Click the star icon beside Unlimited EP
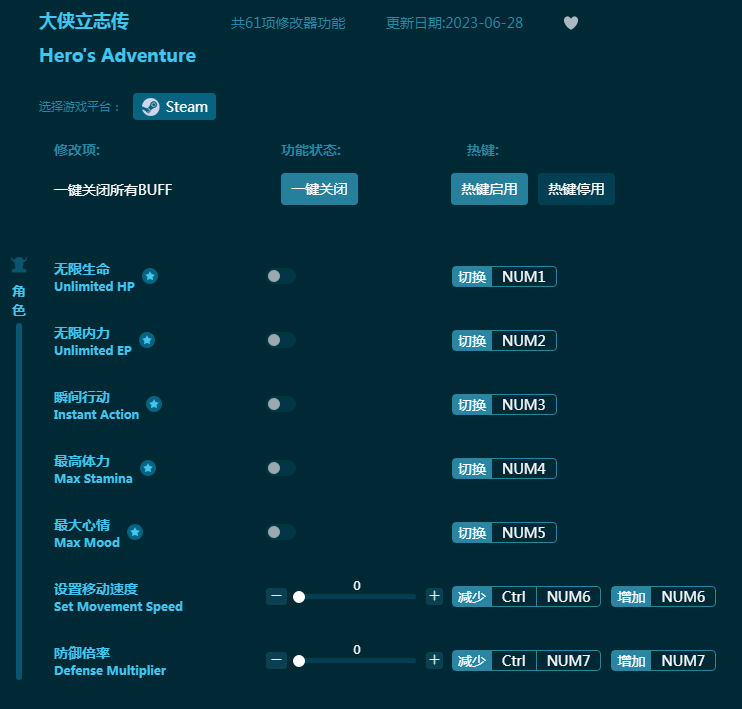 click(147, 340)
